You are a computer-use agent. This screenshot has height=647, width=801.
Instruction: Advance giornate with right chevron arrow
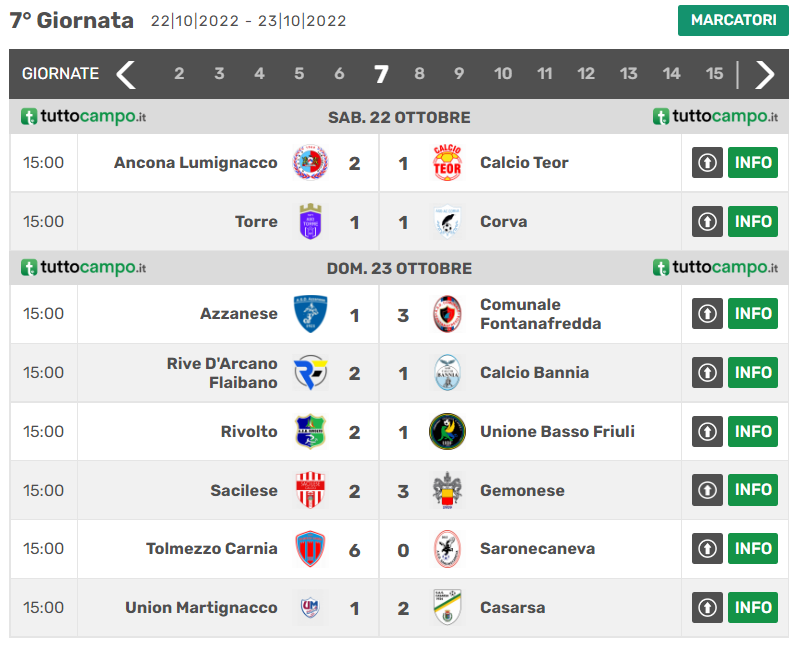pos(765,74)
